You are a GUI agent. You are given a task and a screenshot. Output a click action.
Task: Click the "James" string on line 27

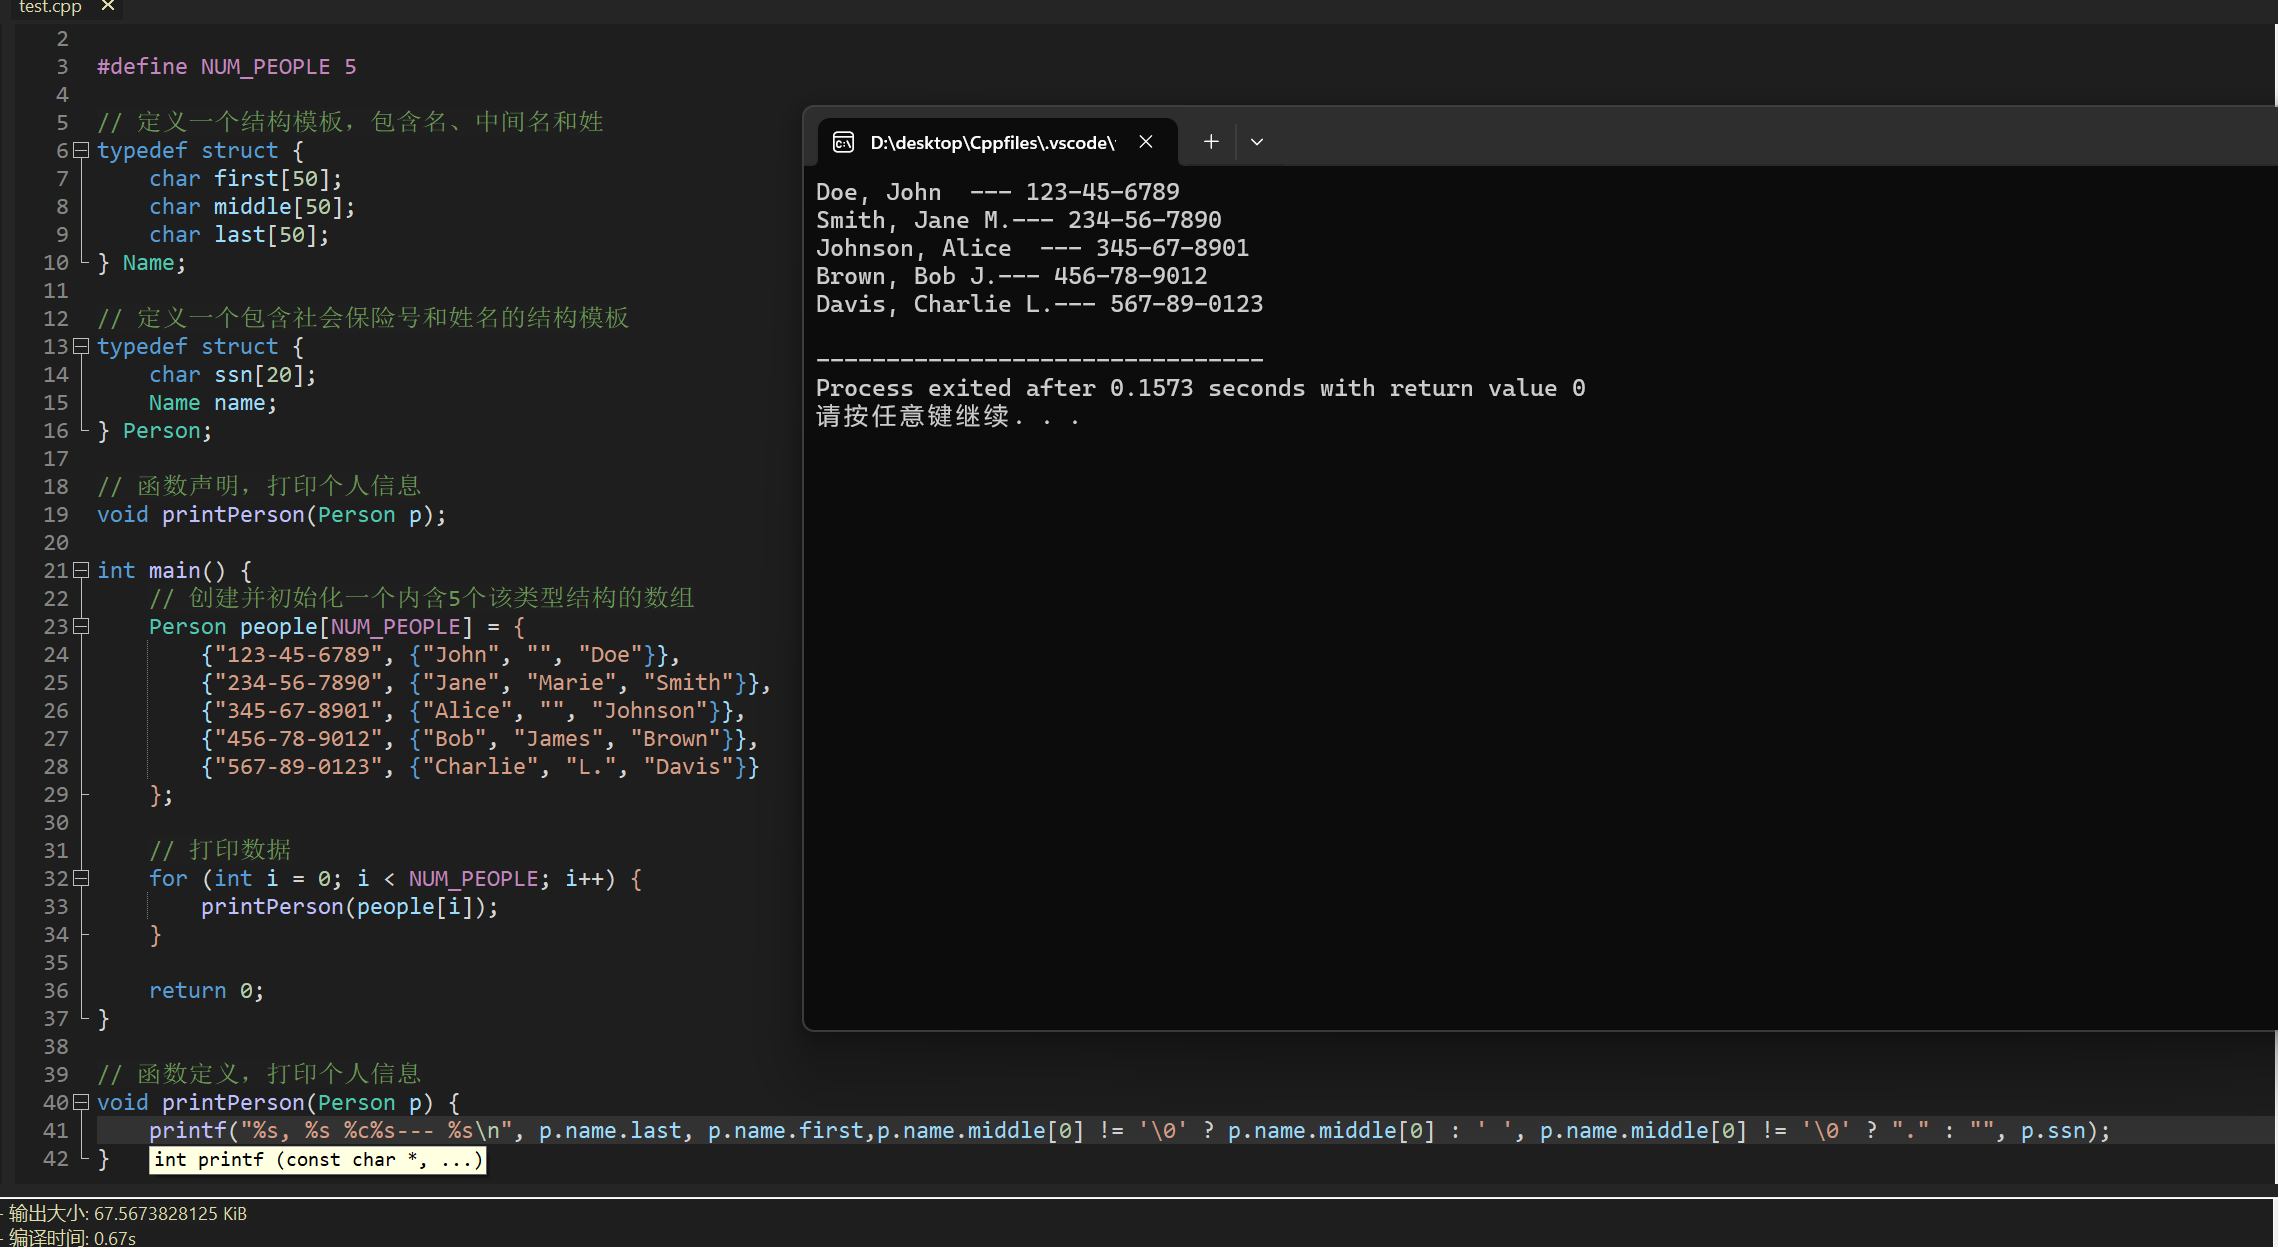558,738
